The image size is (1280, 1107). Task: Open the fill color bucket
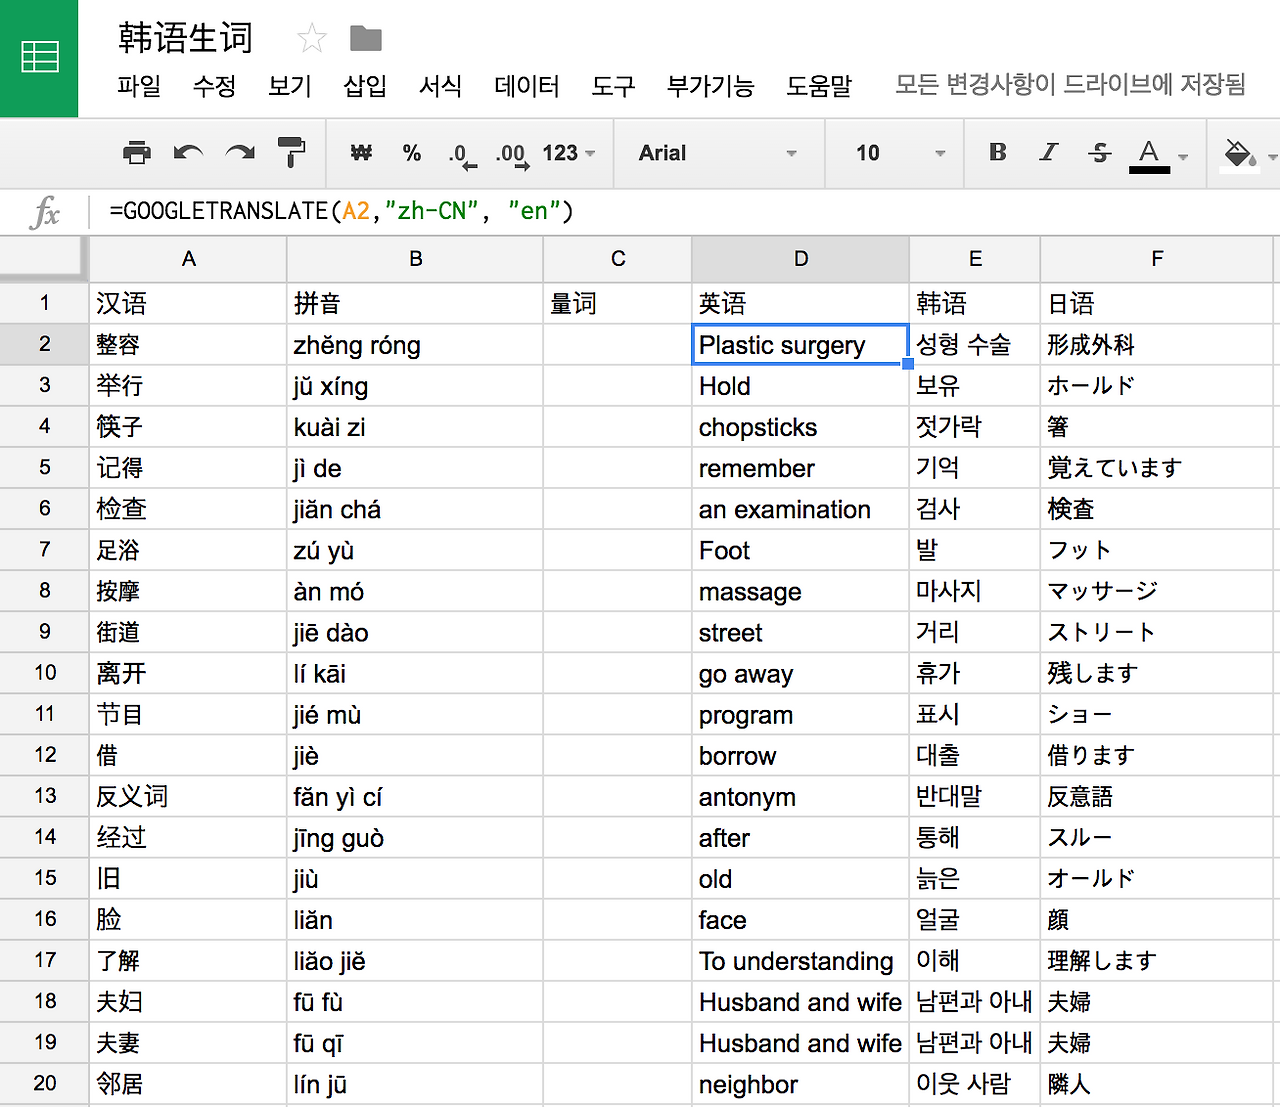point(1240,154)
